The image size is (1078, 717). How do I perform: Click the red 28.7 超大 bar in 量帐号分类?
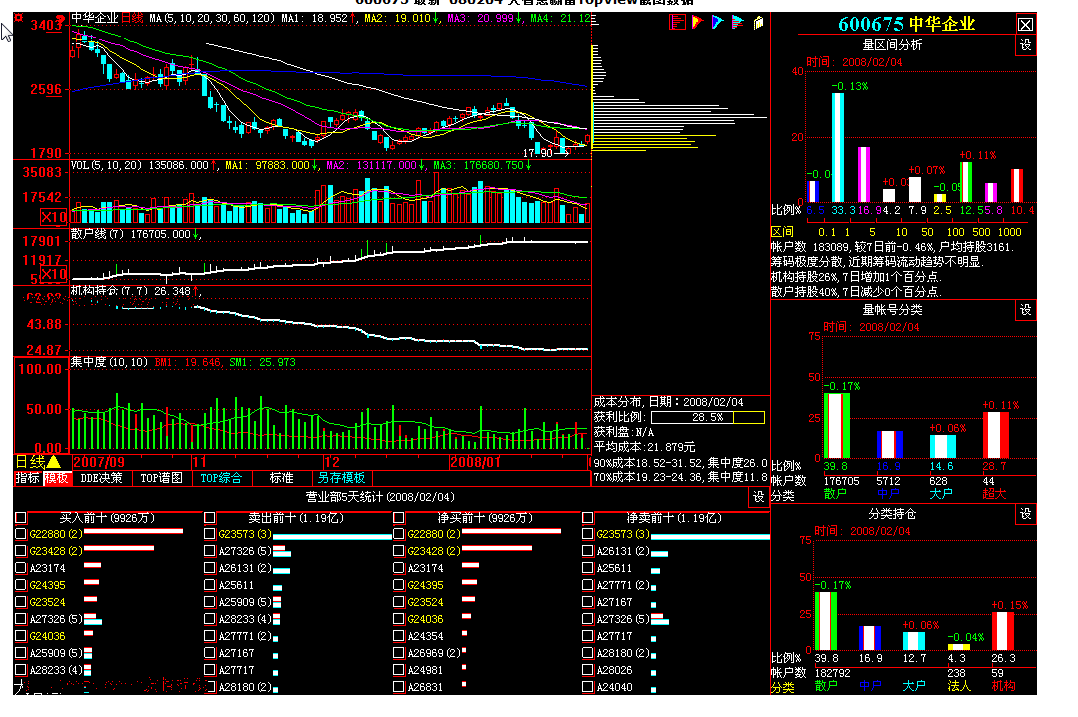(995, 434)
